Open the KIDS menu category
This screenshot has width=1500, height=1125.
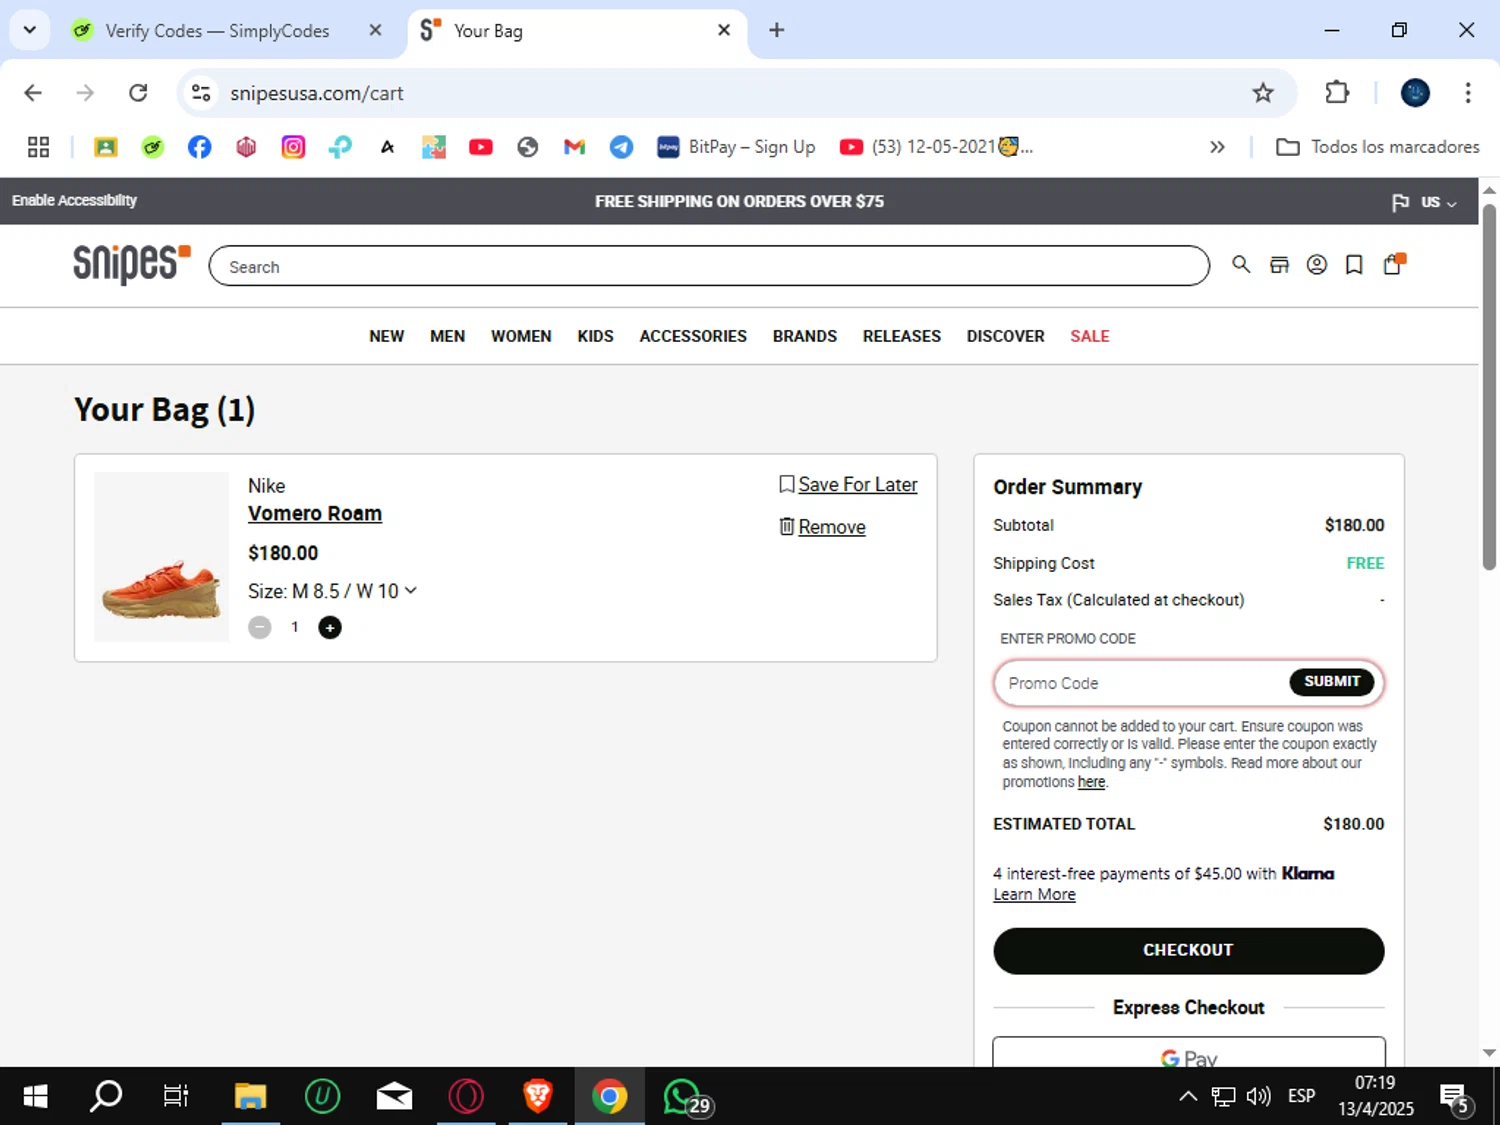click(595, 336)
